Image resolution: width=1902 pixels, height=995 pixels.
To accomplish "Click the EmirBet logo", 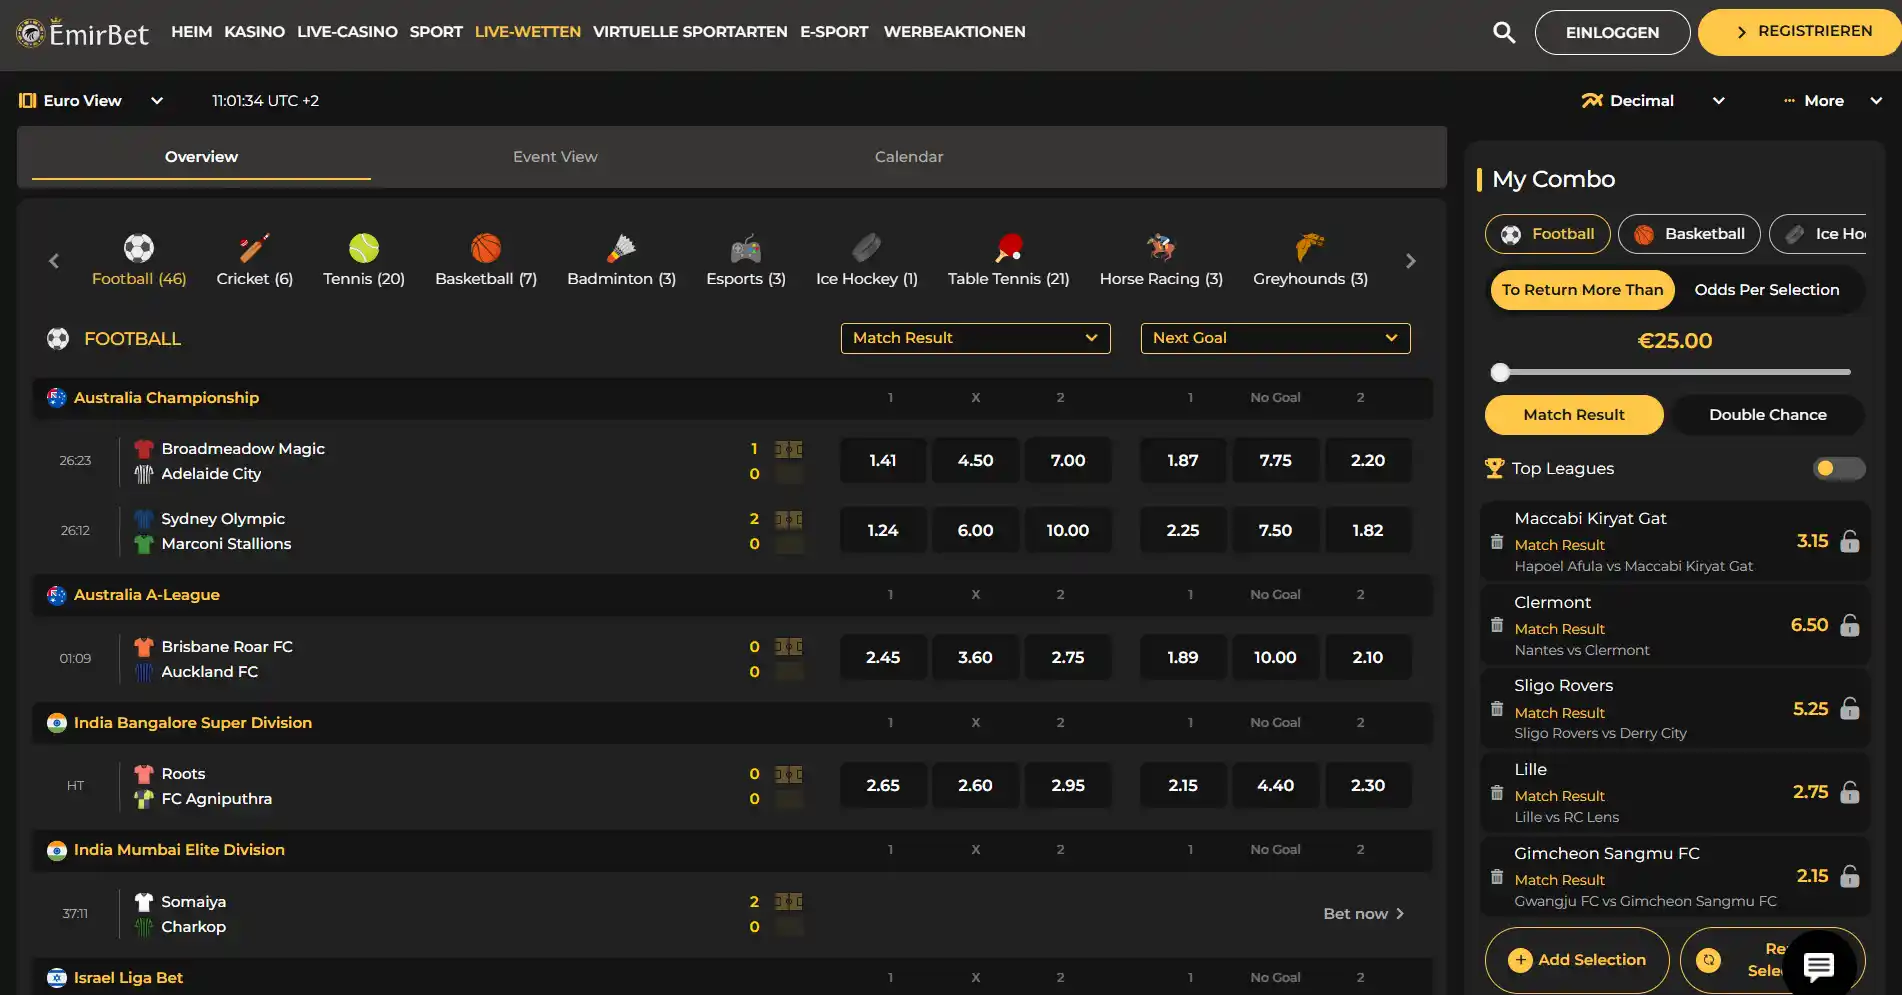I will click(82, 33).
